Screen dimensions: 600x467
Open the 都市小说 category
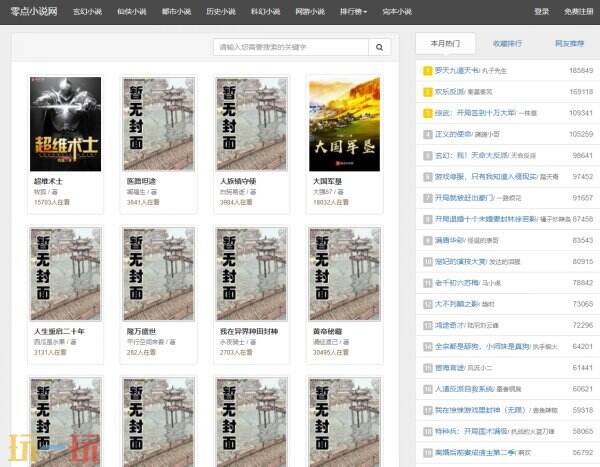(x=176, y=12)
